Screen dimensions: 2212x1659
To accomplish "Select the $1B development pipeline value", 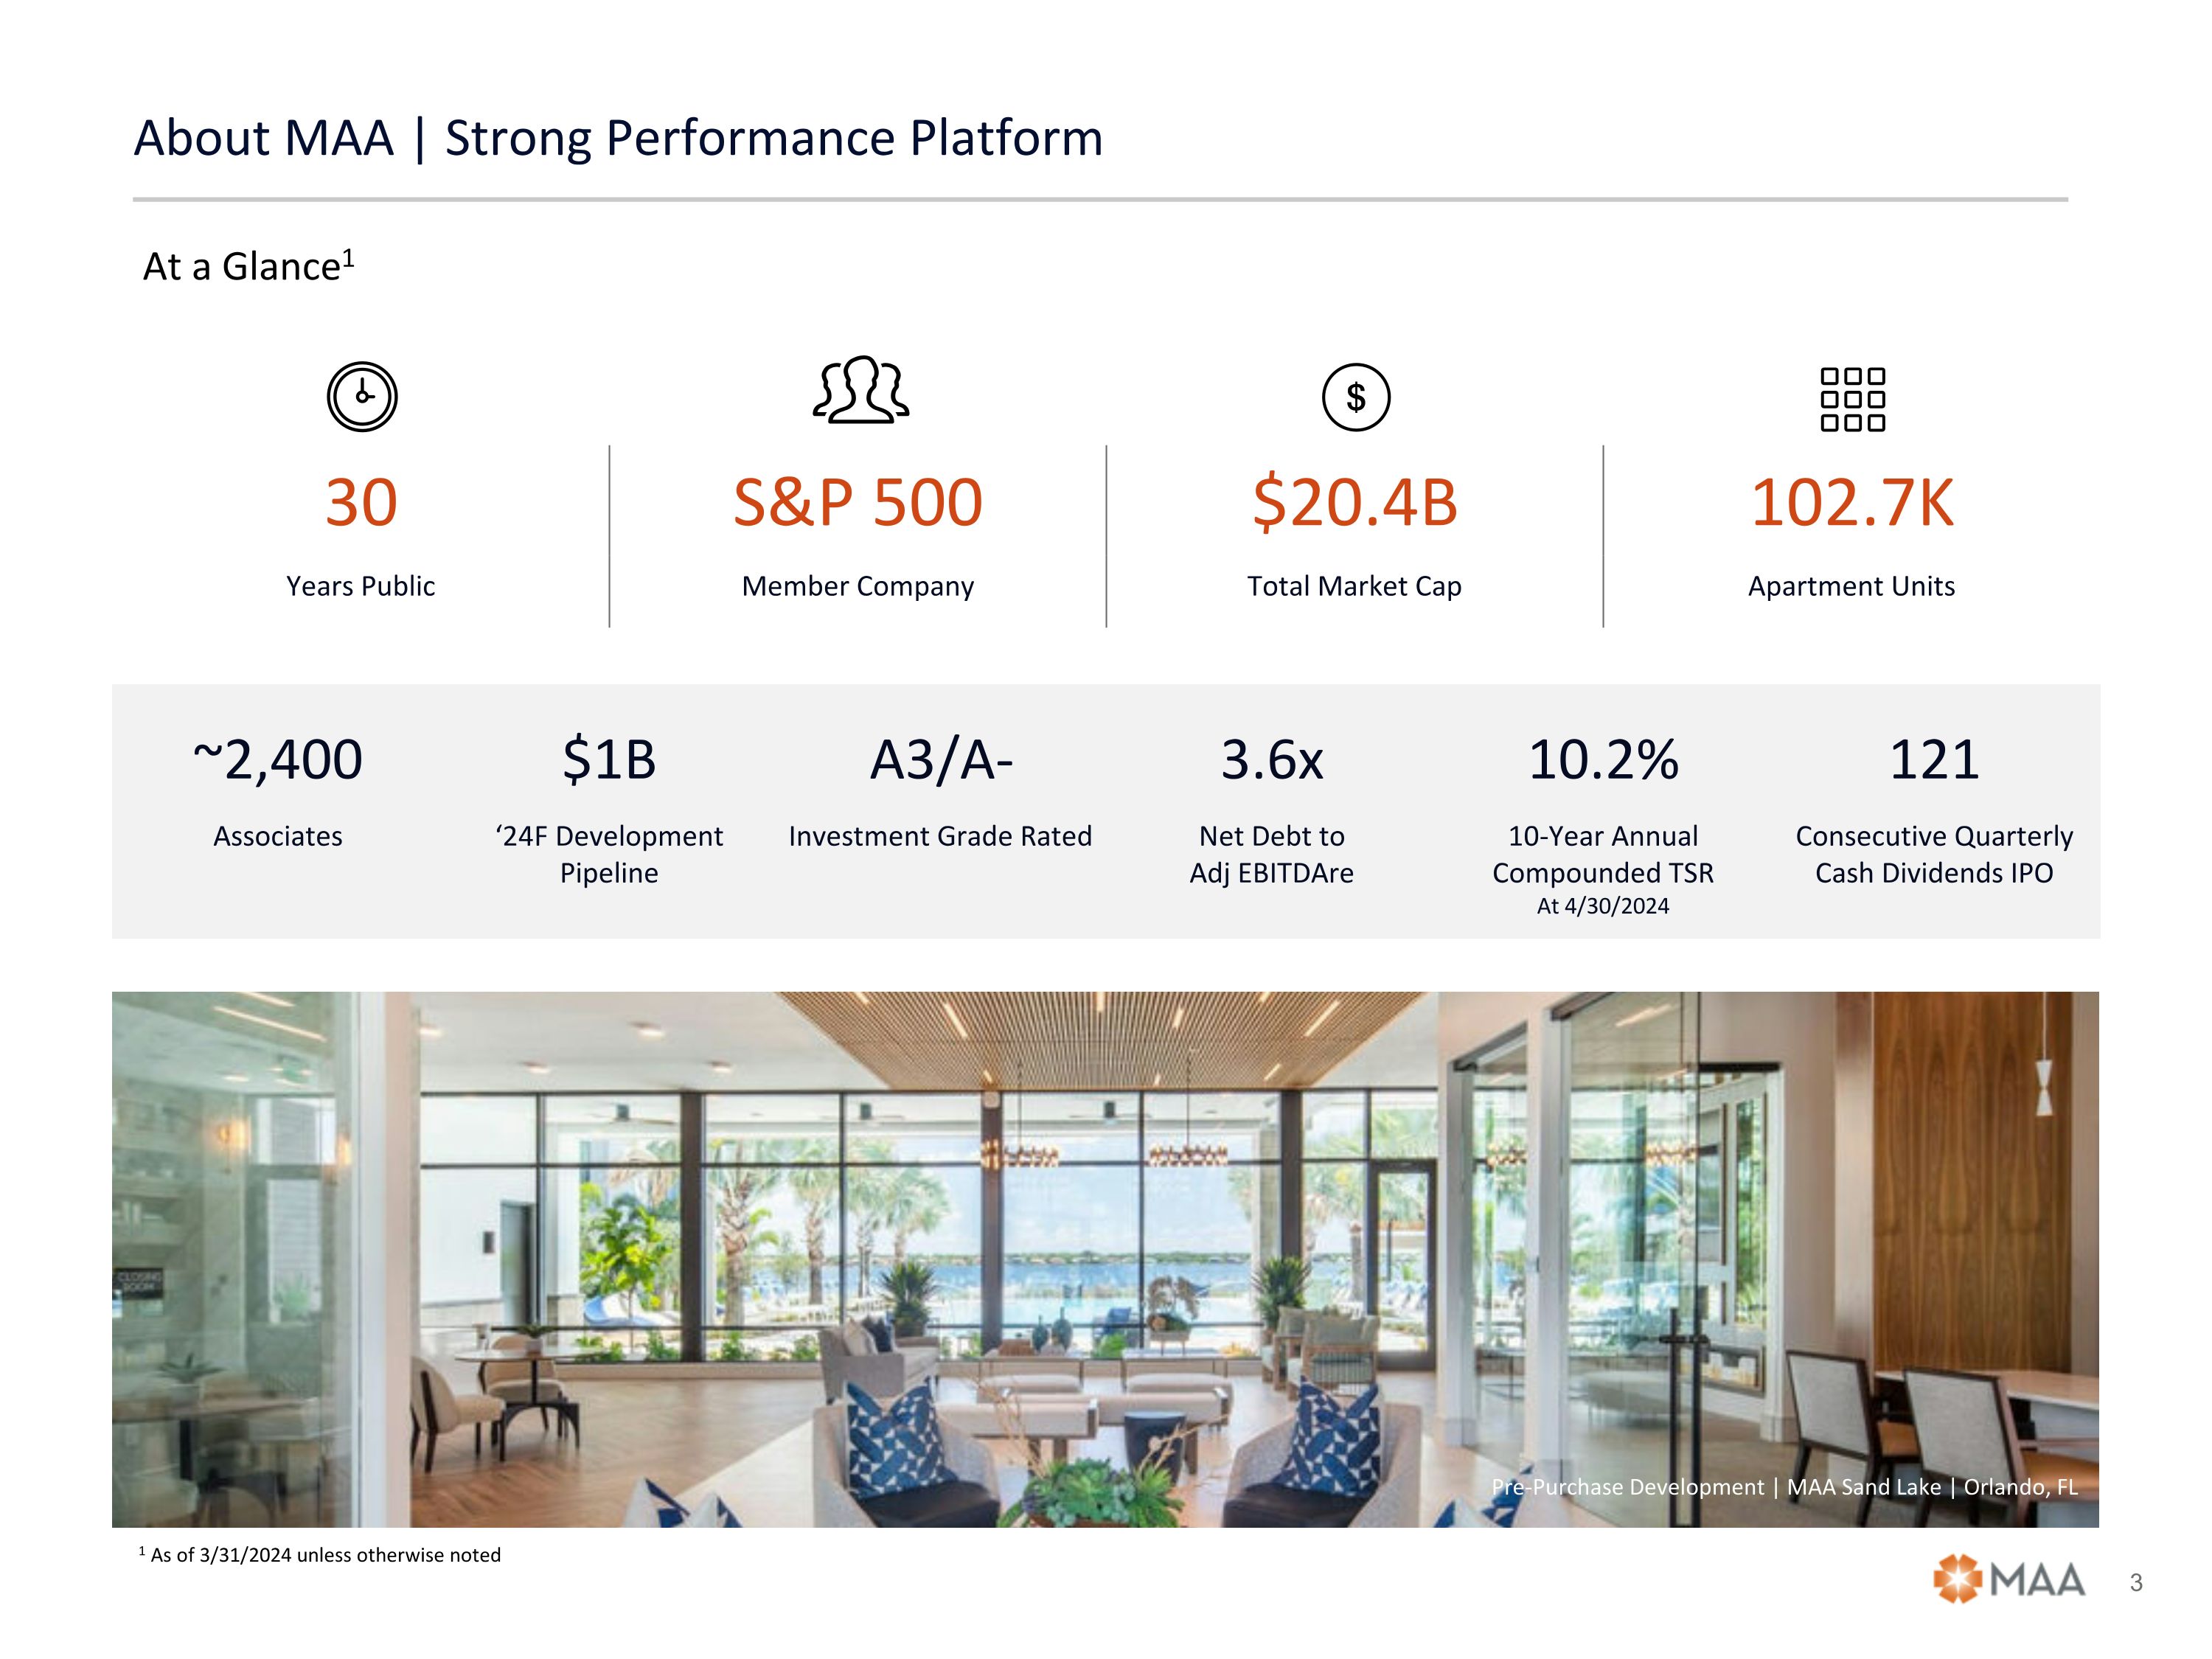I will tap(609, 760).
